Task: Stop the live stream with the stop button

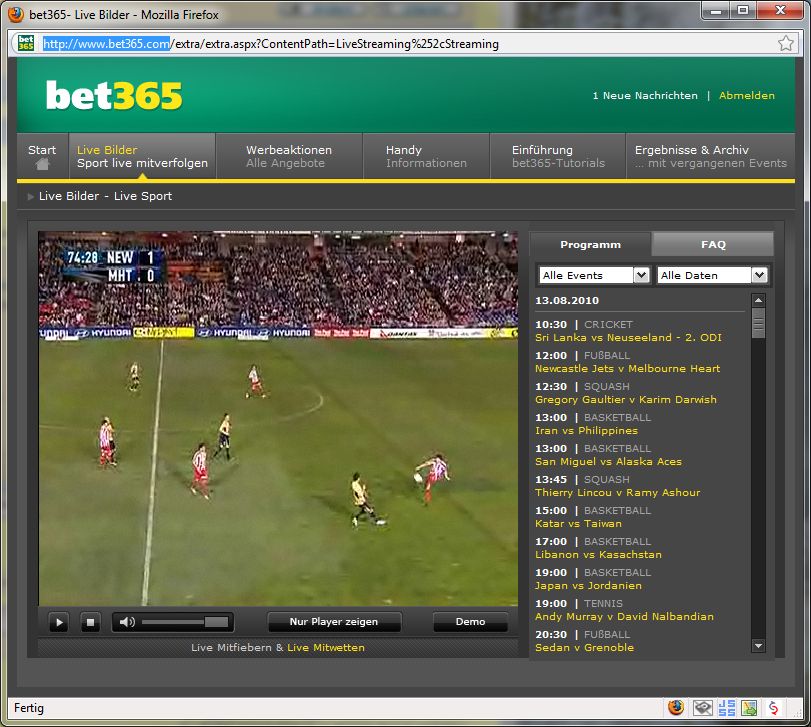Action: click(x=90, y=622)
